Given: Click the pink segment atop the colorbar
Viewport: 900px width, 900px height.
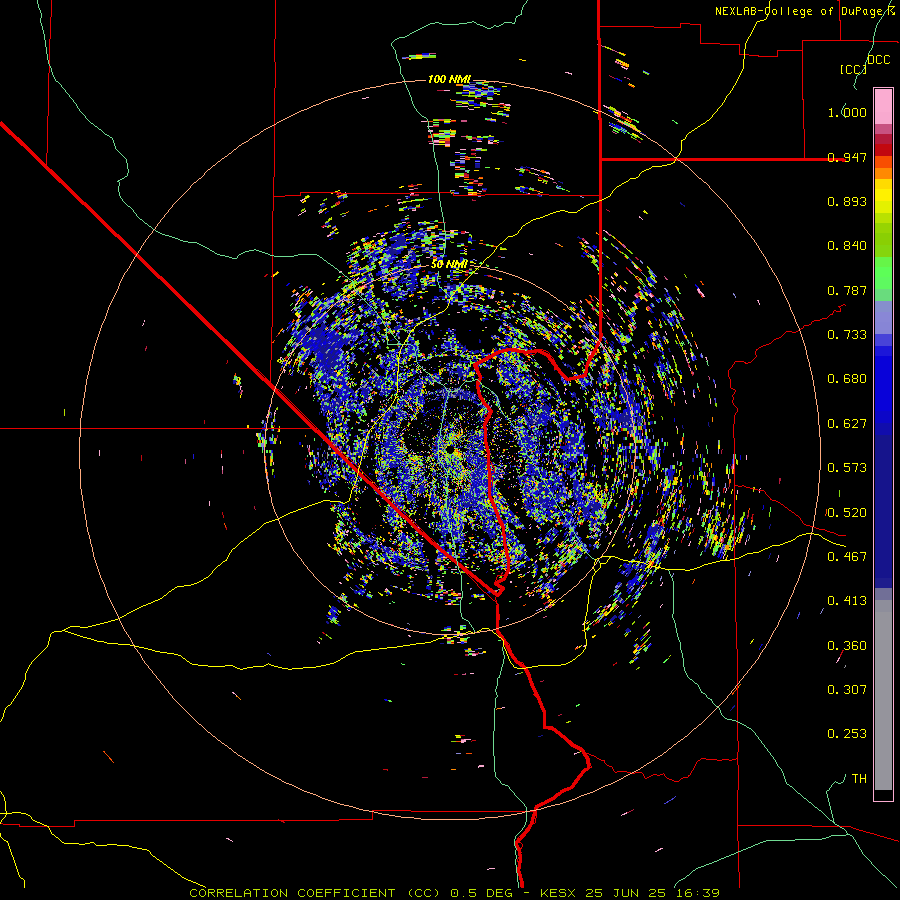Looking at the screenshot, I should point(883,106).
